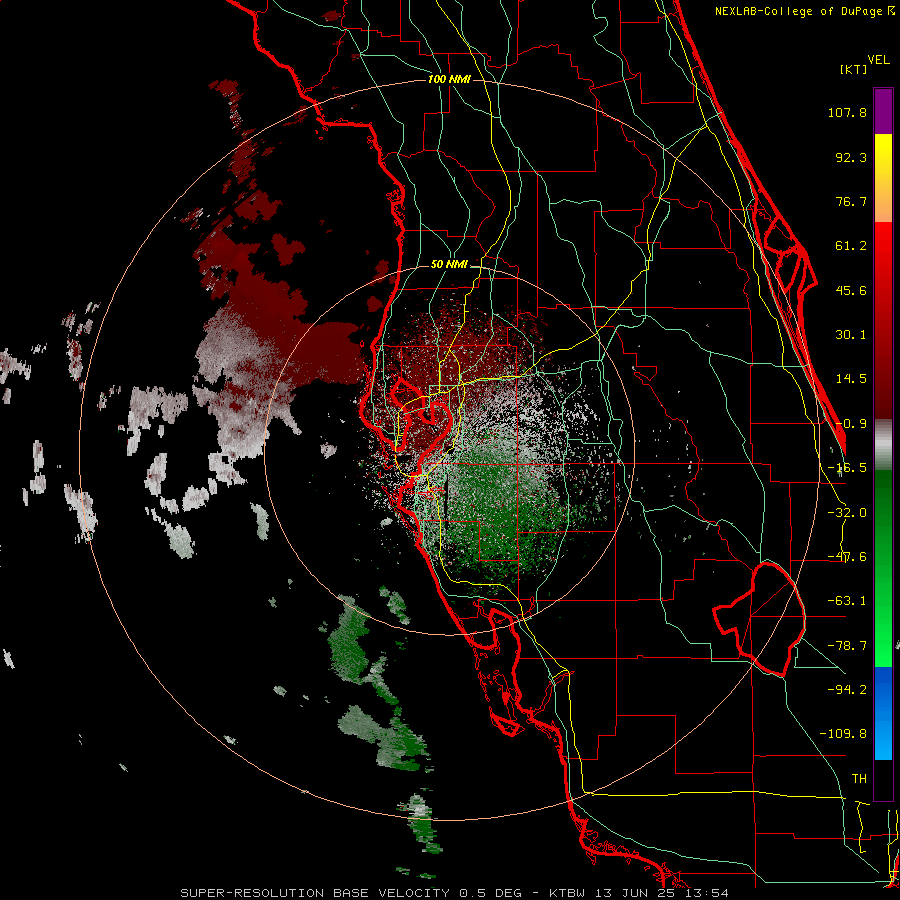Click the 92.3 value on velocity scale

(851, 157)
